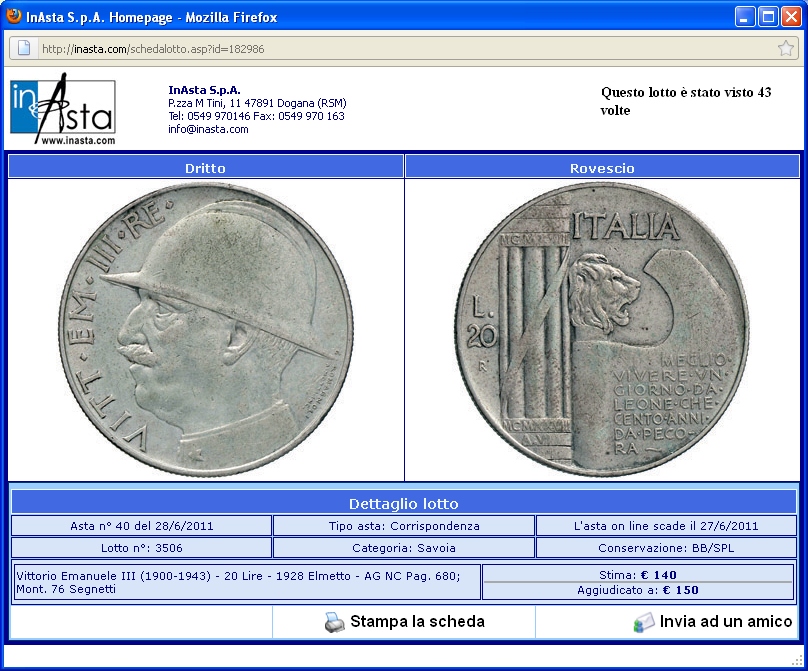808x671 pixels.
Task: Minimize the Firefox window
Action: click(746, 17)
